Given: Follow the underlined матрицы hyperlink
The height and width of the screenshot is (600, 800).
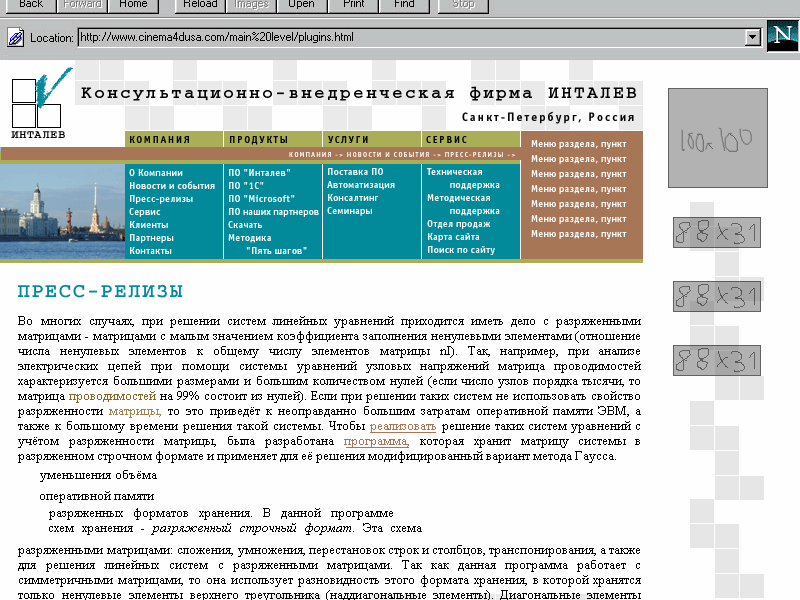Looking at the screenshot, I should pyautogui.click(x=135, y=411).
